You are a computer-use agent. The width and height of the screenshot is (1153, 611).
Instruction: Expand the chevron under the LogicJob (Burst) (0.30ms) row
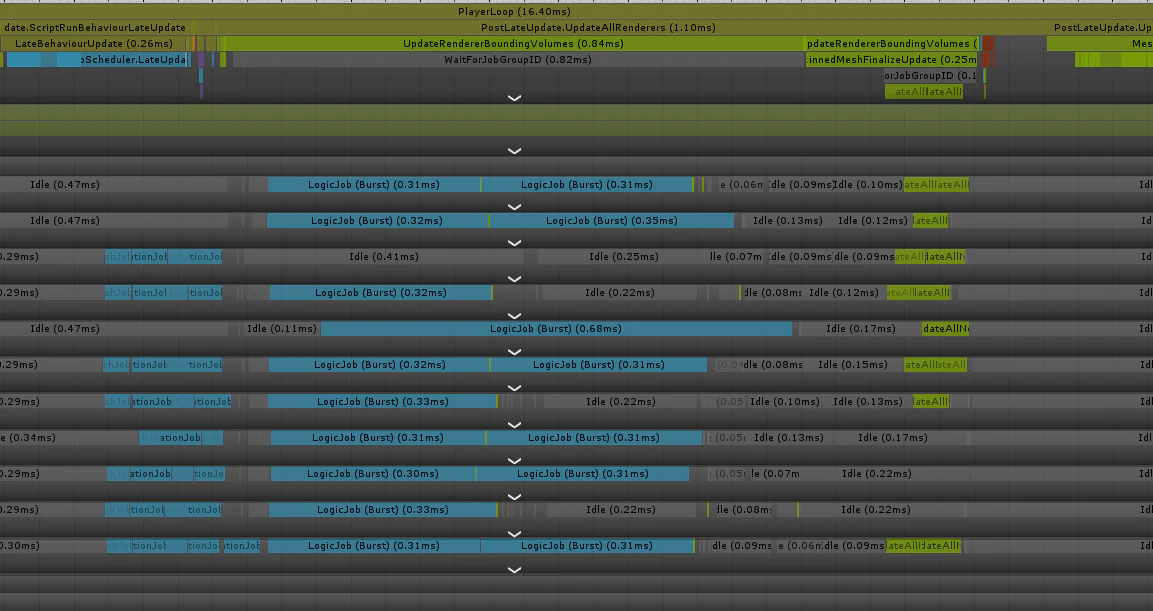(x=515, y=496)
